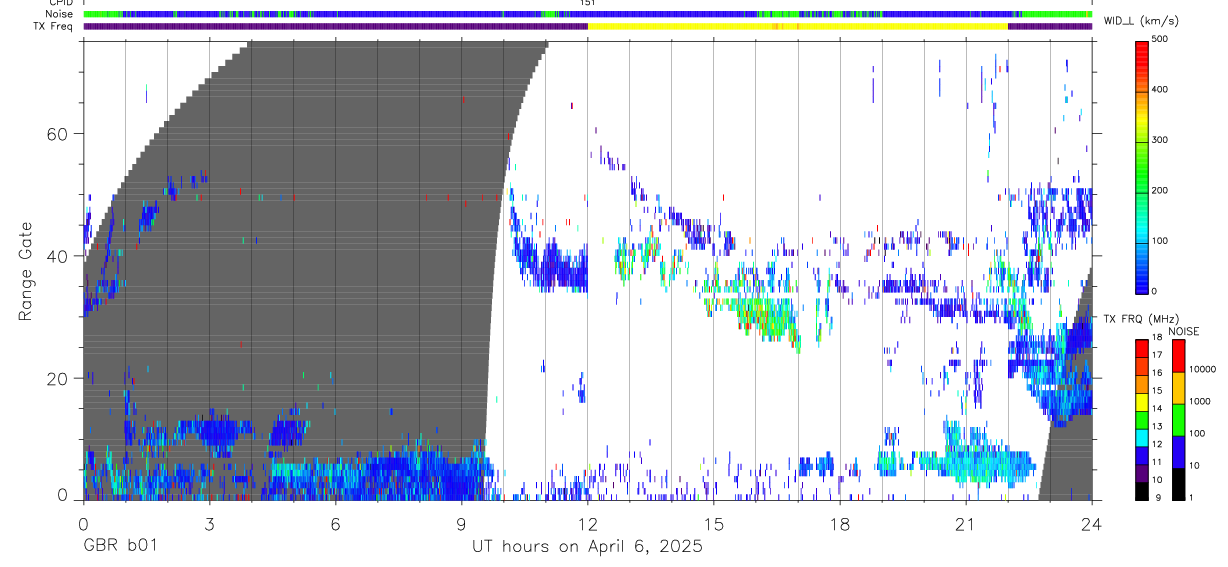Click the 60 label on Range Gate axis
Image resolution: width=1228 pixels, height=567 pixels.
tap(56, 134)
